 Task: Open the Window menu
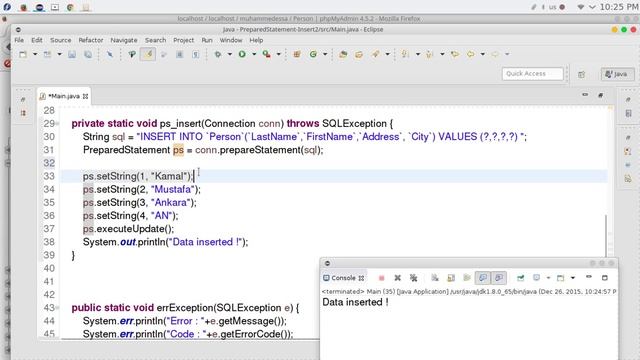(231, 40)
